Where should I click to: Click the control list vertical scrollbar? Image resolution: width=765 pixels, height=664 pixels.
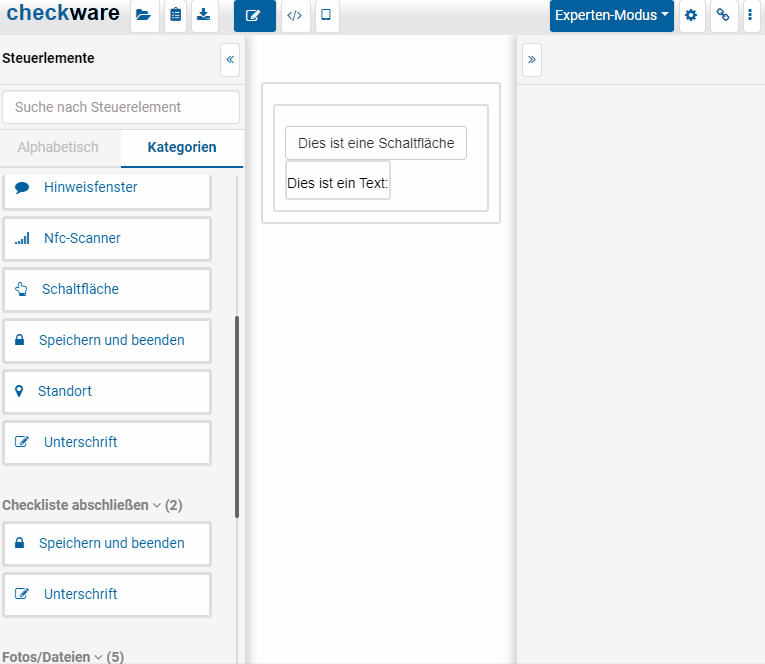[x=237, y=416]
